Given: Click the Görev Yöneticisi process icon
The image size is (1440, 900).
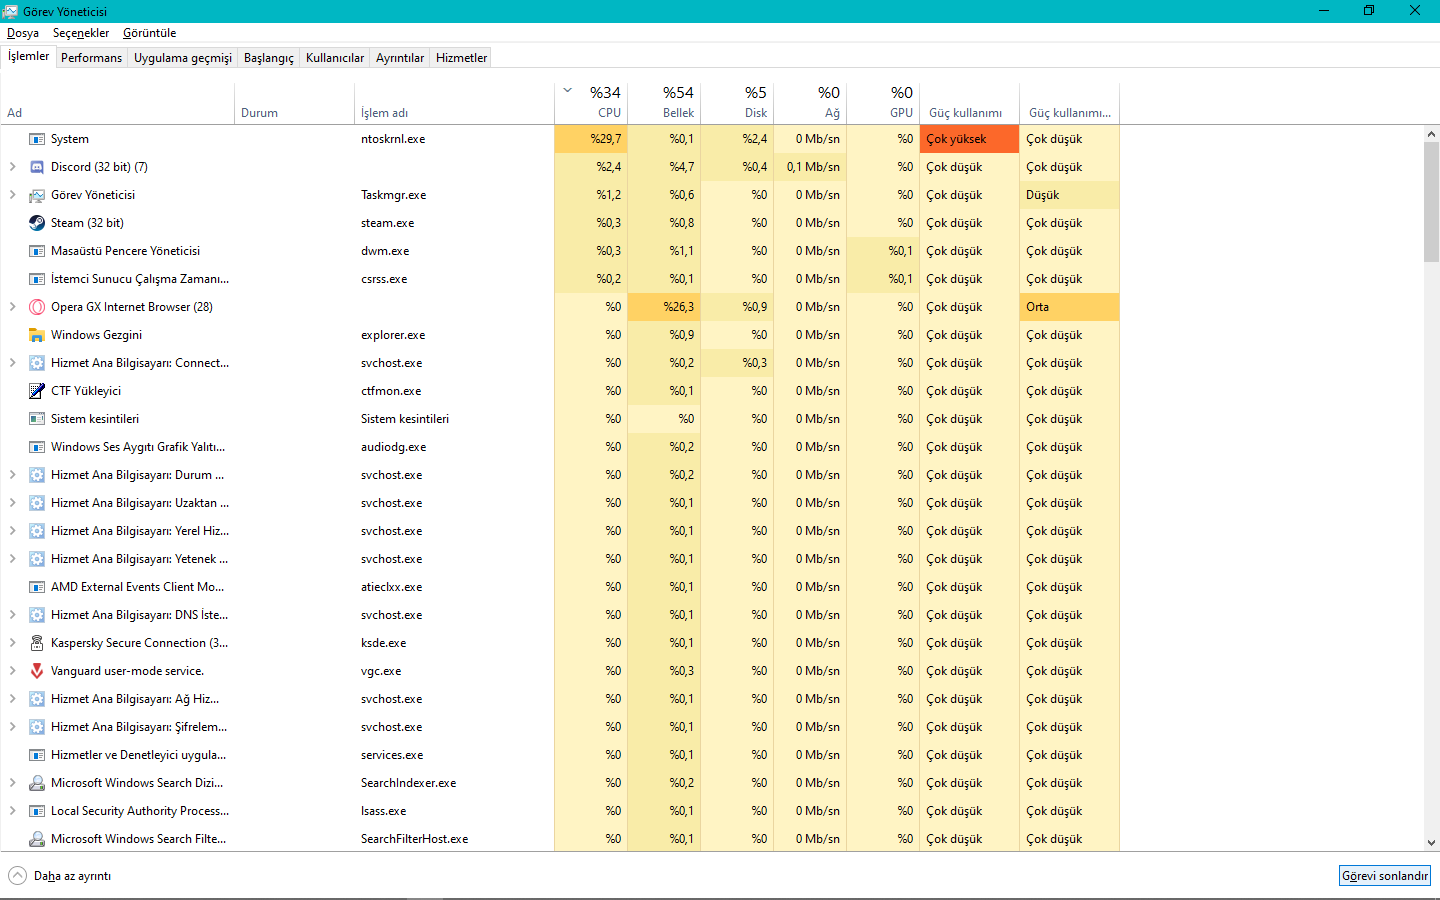Looking at the screenshot, I should [x=37, y=195].
